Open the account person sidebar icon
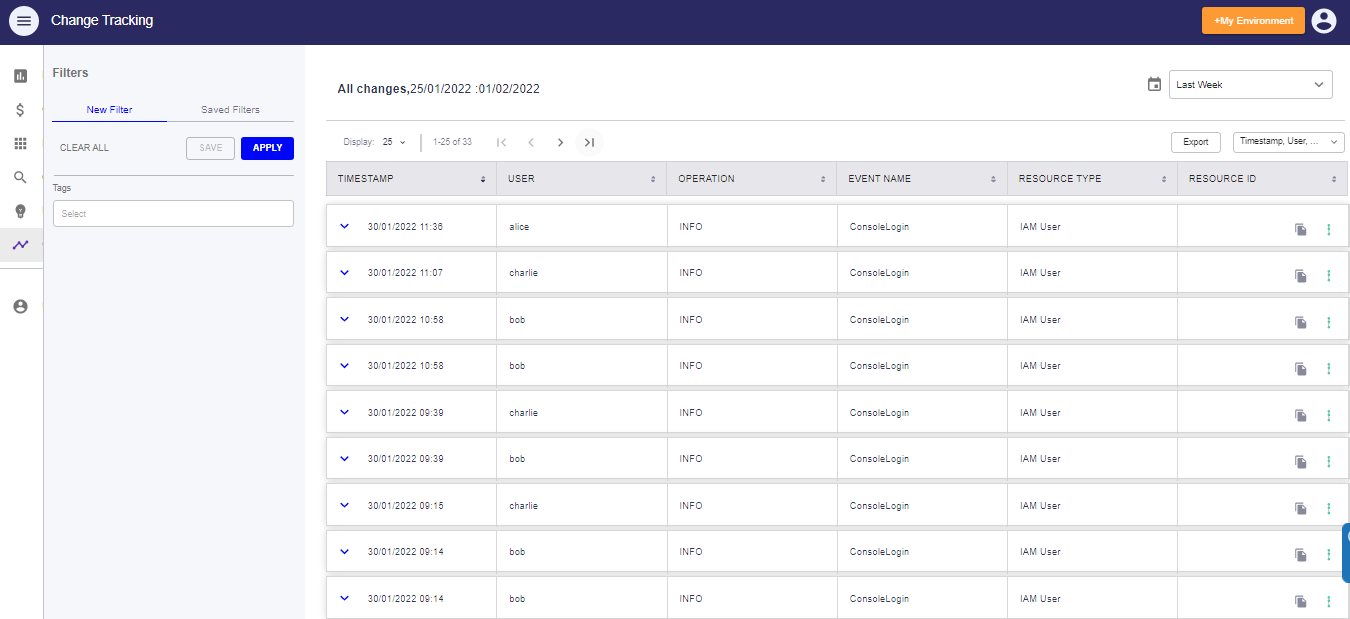Image resolution: width=1350 pixels, height=619 pixels. tap(20, 307)
